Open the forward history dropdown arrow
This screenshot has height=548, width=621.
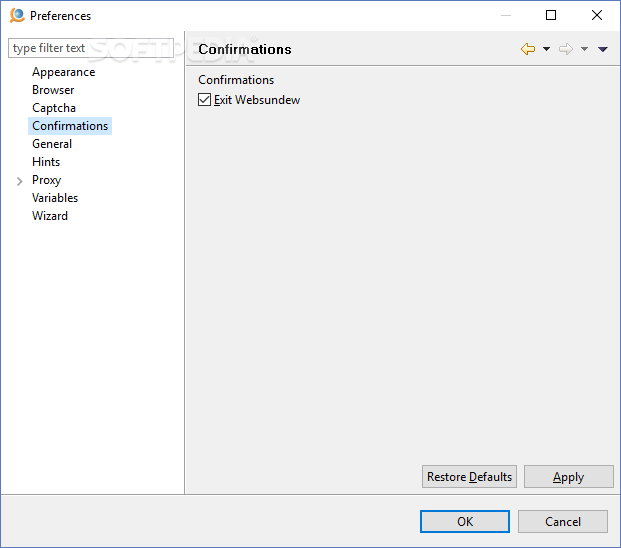(585, 49)
